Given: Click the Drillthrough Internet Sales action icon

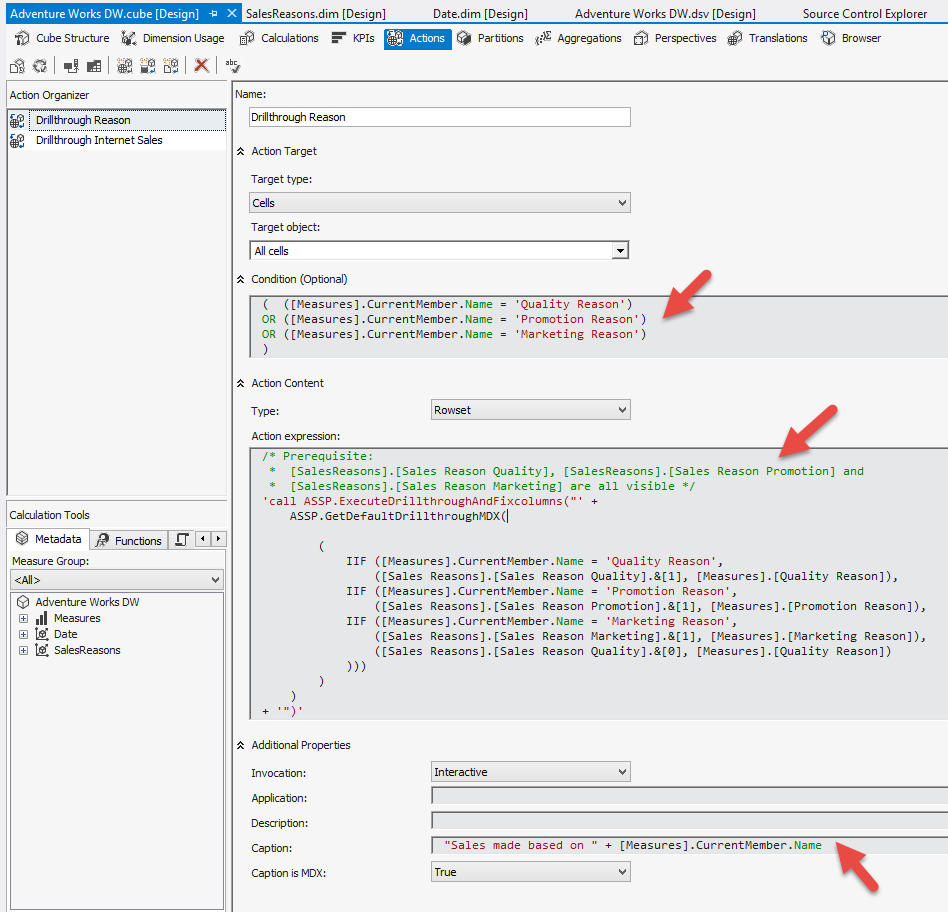Looking at the screenshot, I should click(18, 140).
